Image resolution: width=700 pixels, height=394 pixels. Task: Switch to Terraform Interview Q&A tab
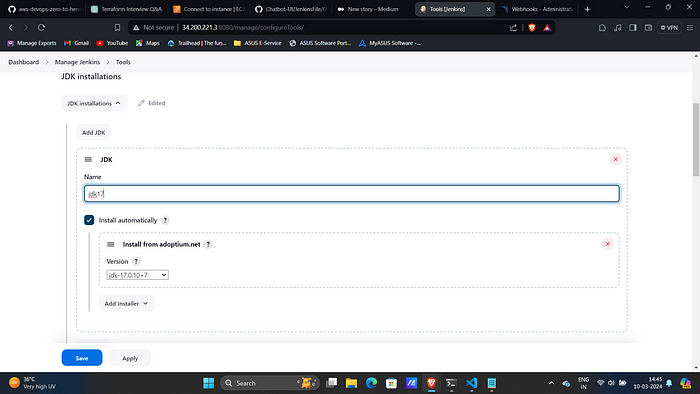point(126,9)
